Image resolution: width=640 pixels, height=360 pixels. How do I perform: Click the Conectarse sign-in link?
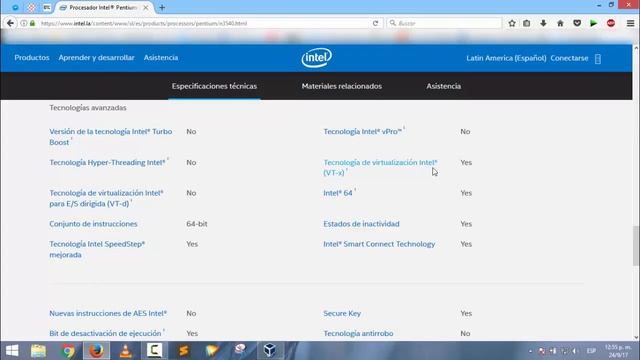pyautogui.click(x=569, y=58)
